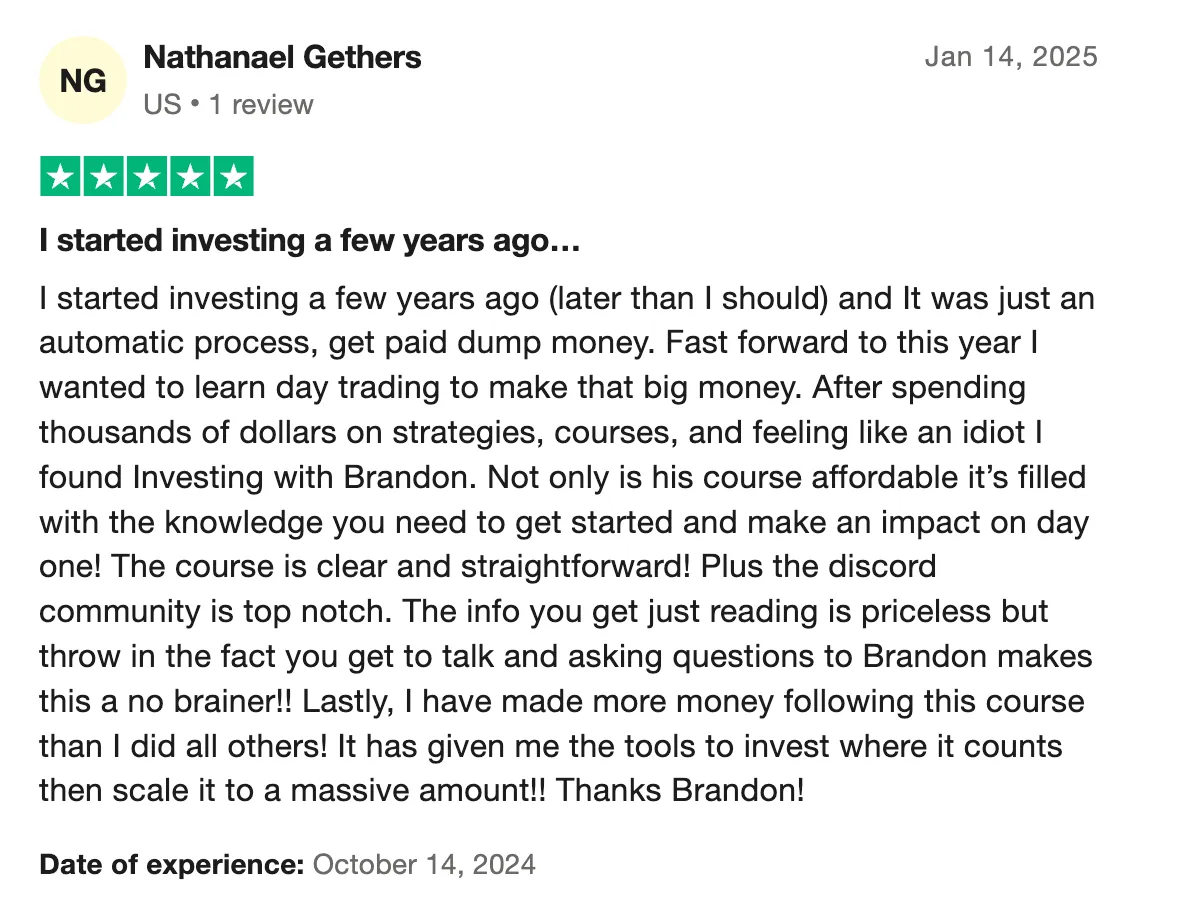The width and height of the screenshot is (1198, 924).
Task: Click the '1 review' count text
Action: click(x=261, y=105)
